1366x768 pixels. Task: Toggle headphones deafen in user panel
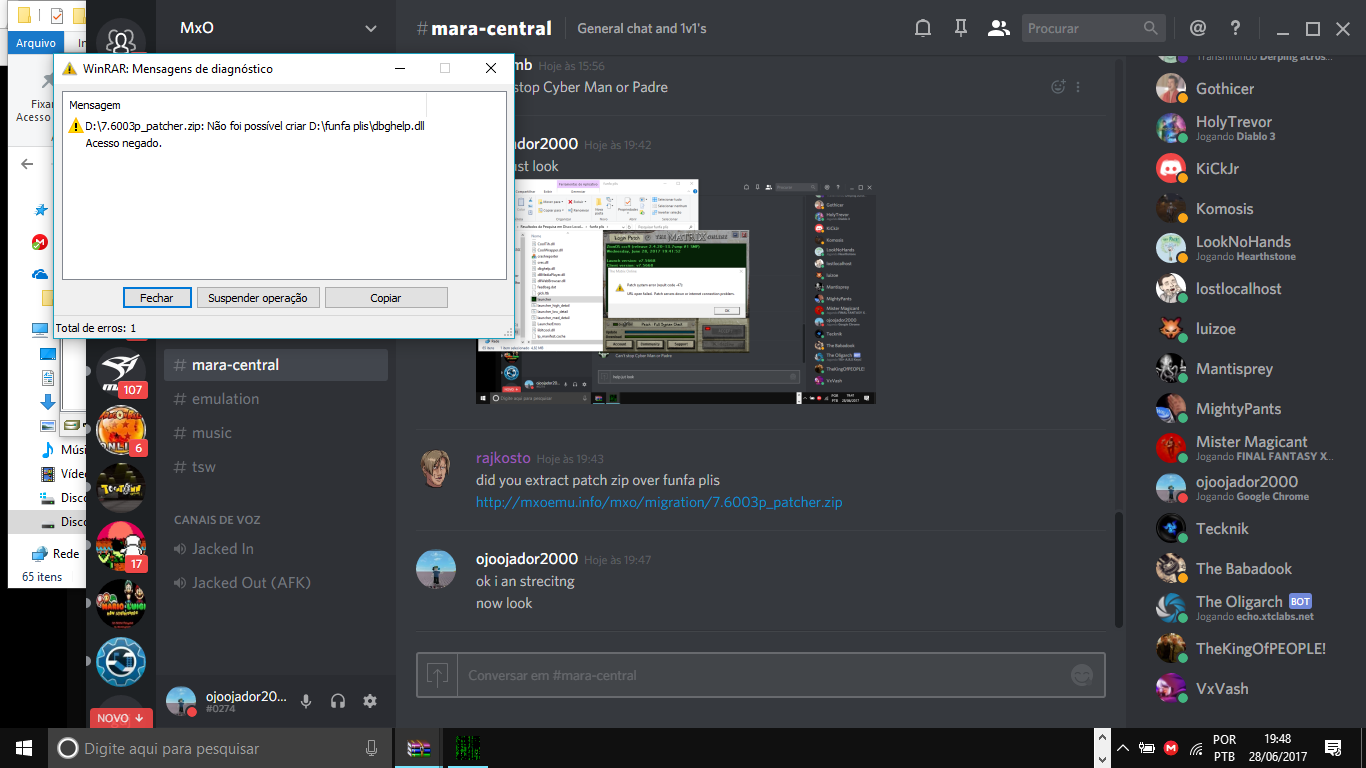point(338,701)
